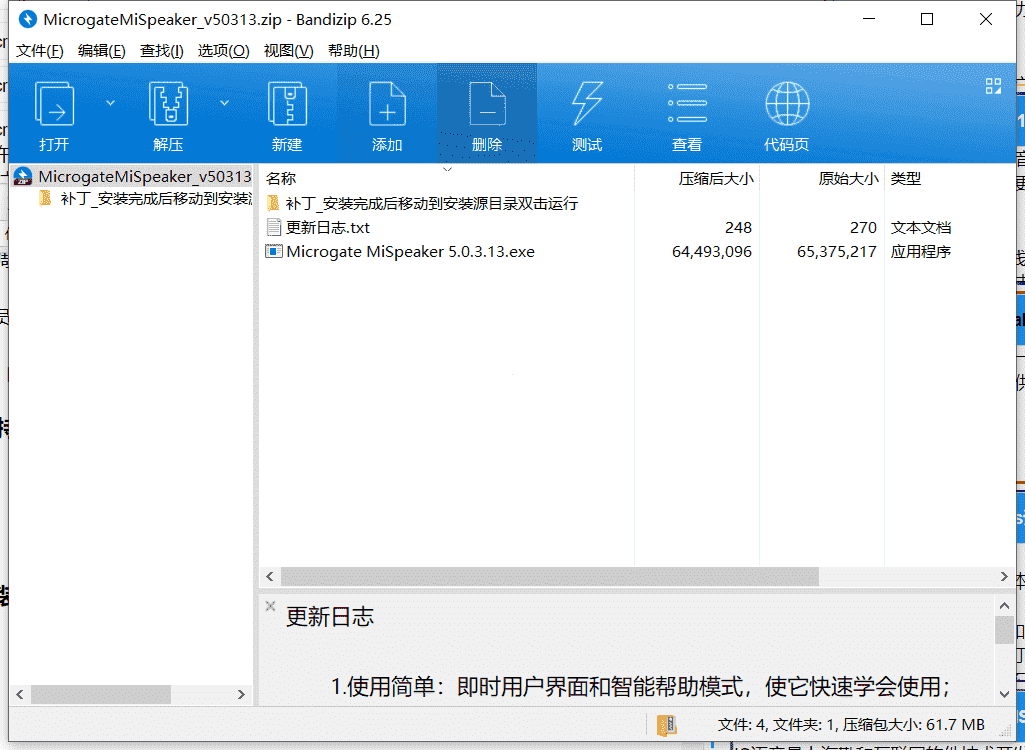Screen dimensions: 1025x750
Task: Click compressed size 64,493,096 cell
Action: (712, 252)
